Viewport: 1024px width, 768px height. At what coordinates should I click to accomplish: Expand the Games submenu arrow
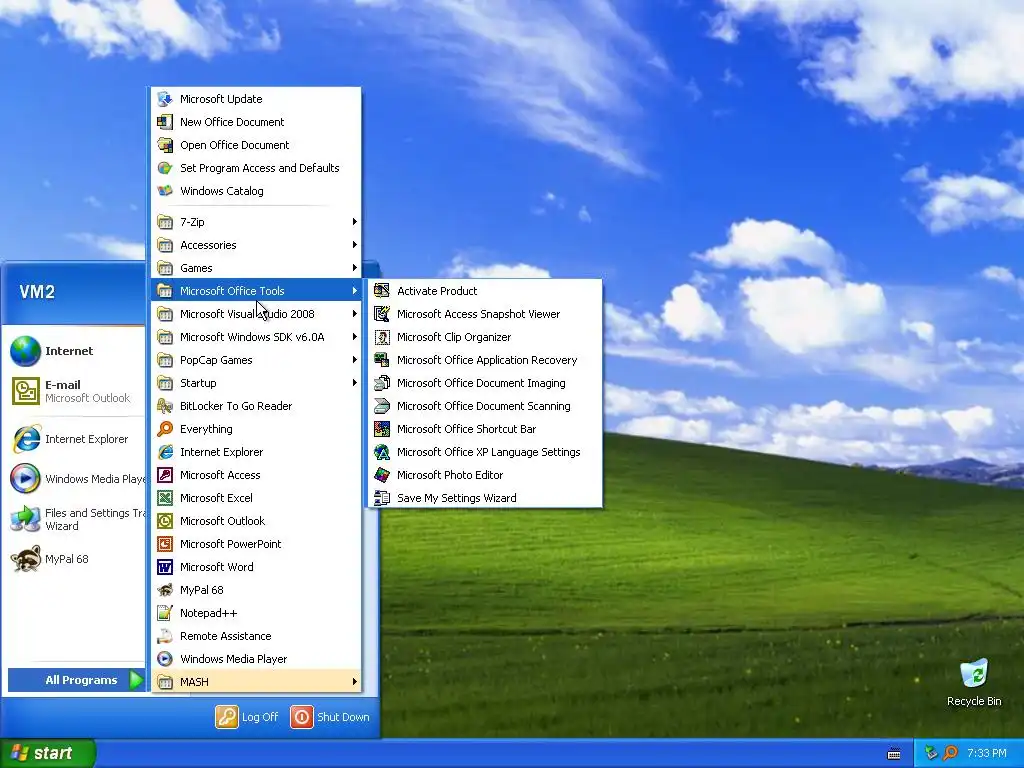coord(355,268)
